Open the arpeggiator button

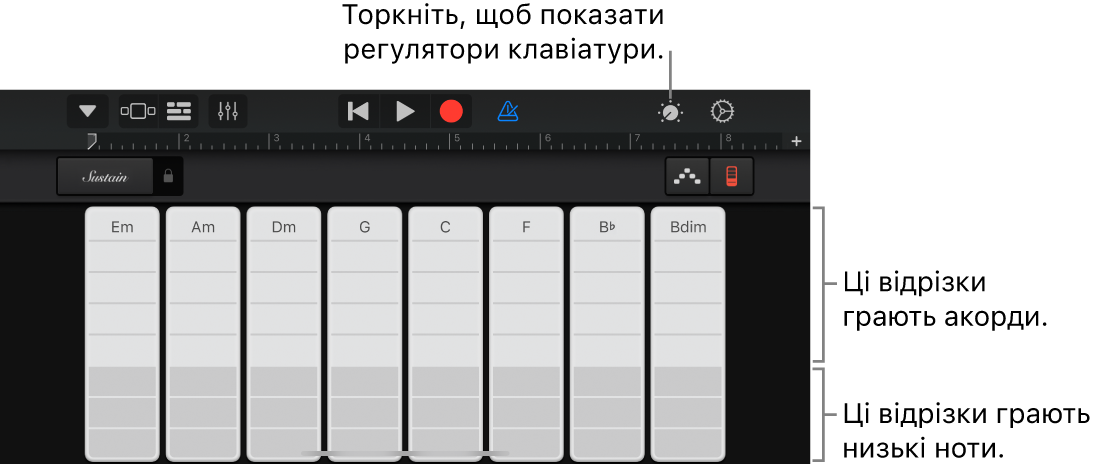(687, 176)
